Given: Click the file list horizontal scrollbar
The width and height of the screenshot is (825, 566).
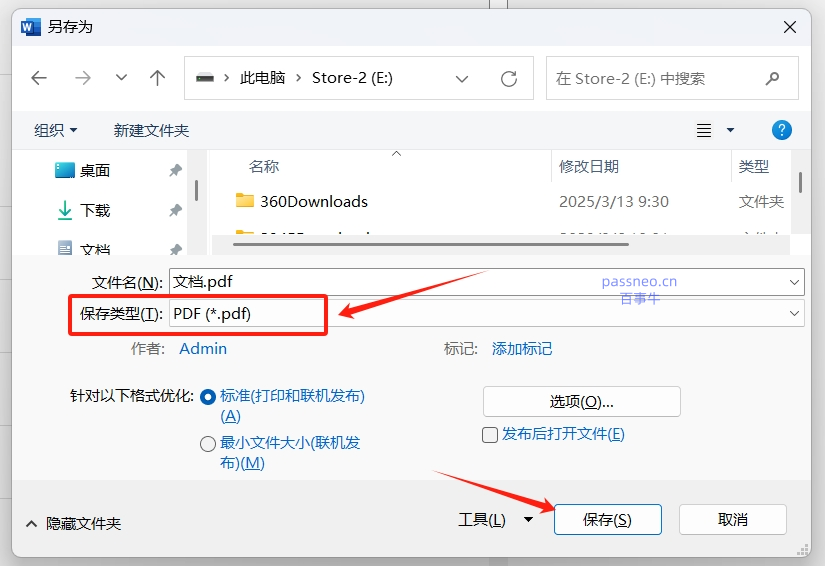Looking at the screenshot, I should pos(431,244).
